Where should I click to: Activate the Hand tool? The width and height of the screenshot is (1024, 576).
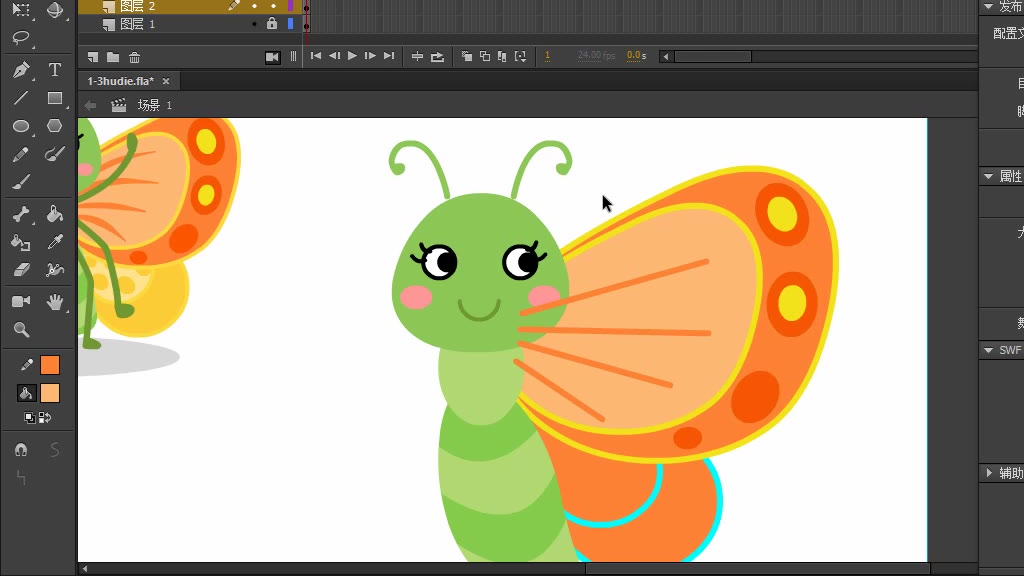[x=55, y=301]
